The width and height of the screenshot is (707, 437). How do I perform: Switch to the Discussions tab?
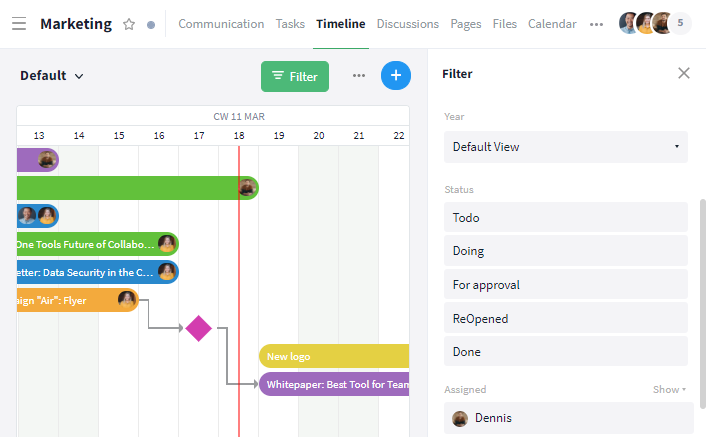pos(407,24)
